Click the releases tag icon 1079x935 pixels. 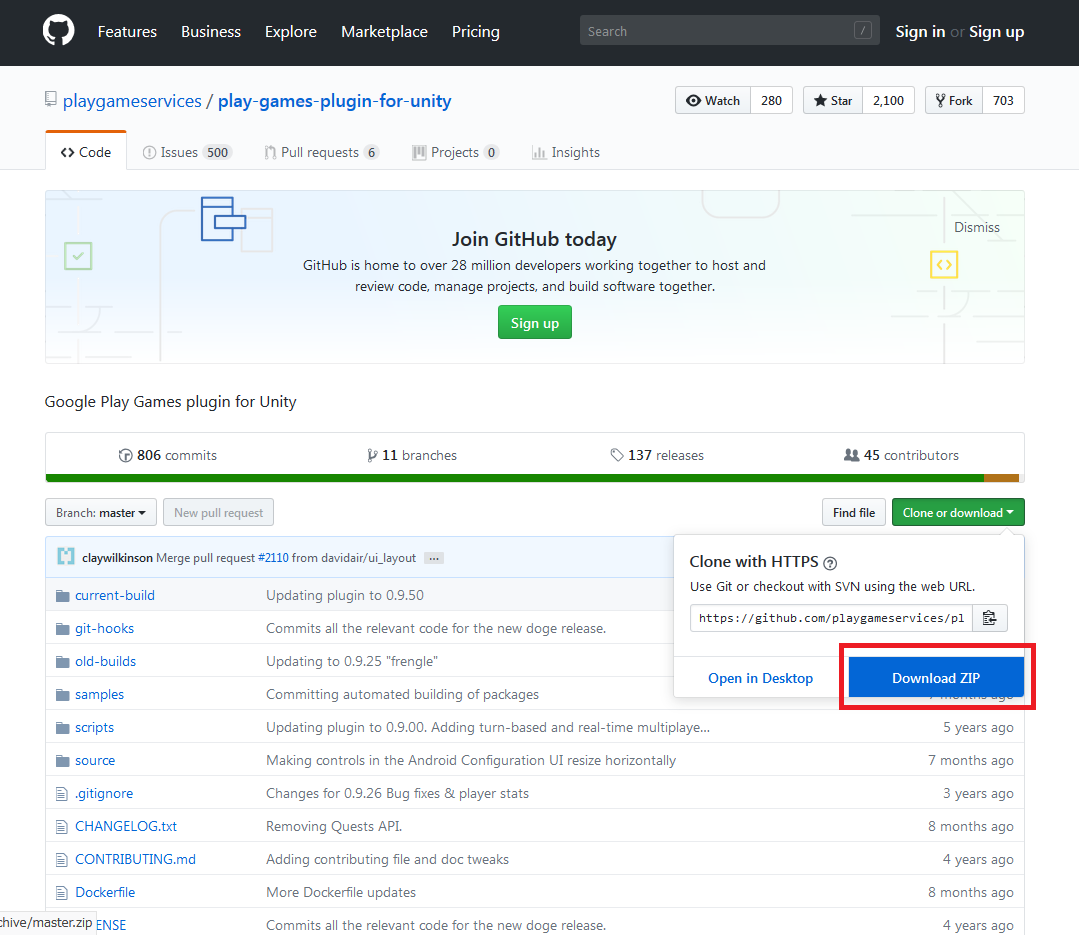[617, 455]
